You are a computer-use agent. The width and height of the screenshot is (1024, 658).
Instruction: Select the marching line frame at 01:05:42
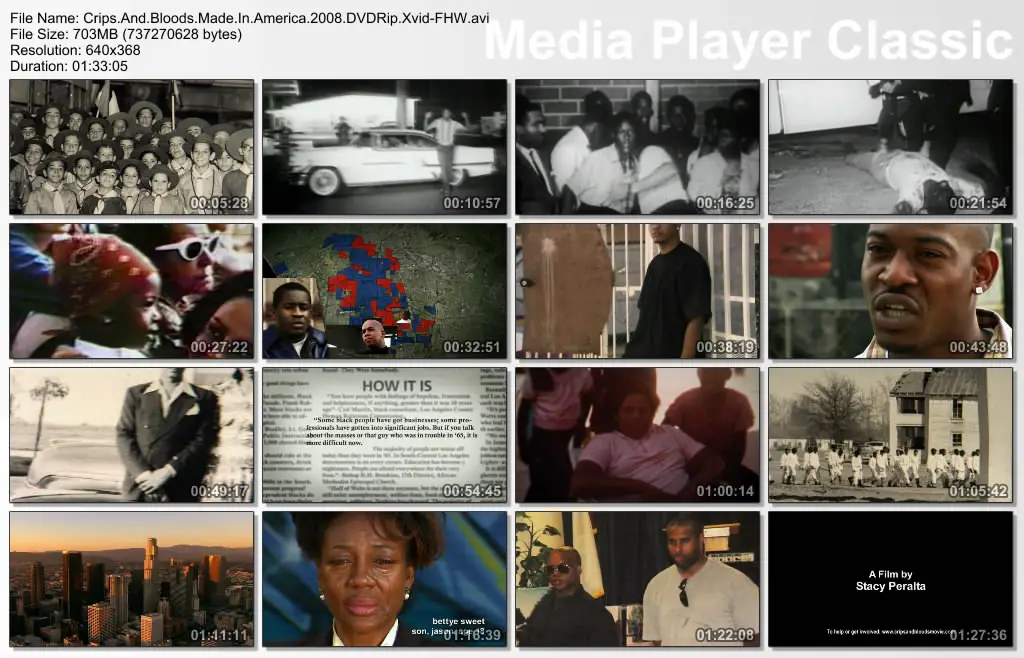(891, 435)
